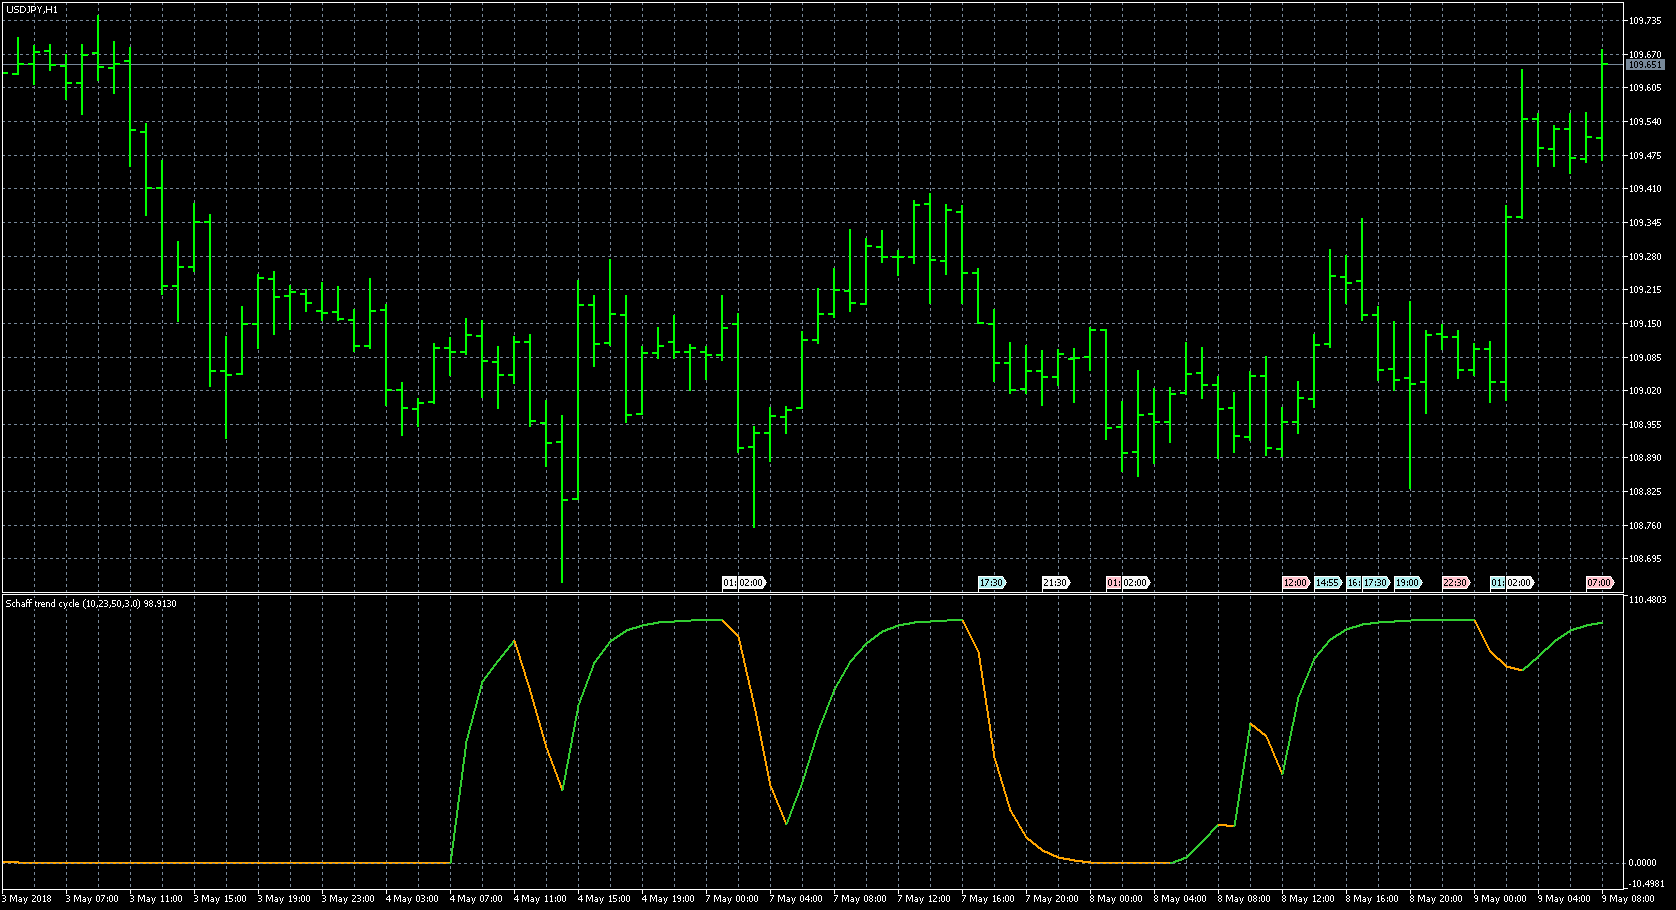The width and height of the screenshot is (1676, 910).
Task: Click the 4 May 07:00 time label
Action: click(x=478, y=899)
